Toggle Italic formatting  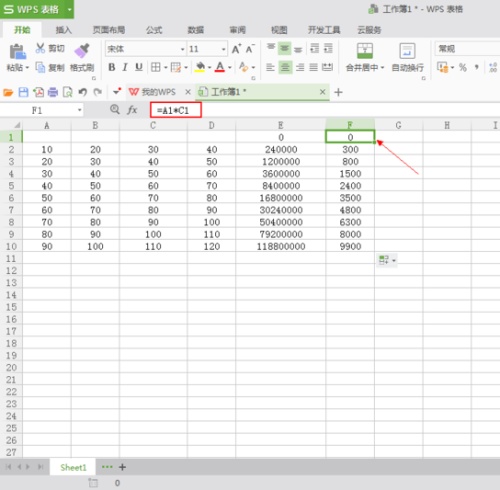tap(125, 67)
